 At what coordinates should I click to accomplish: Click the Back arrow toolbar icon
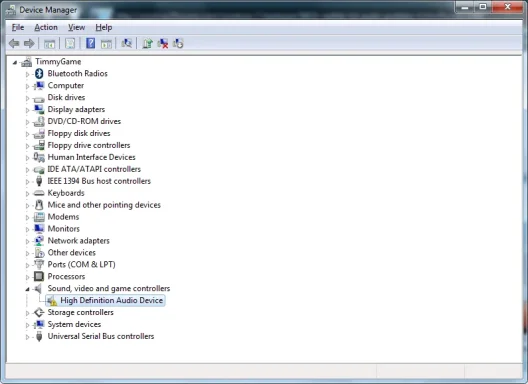[x=14, y=43]
